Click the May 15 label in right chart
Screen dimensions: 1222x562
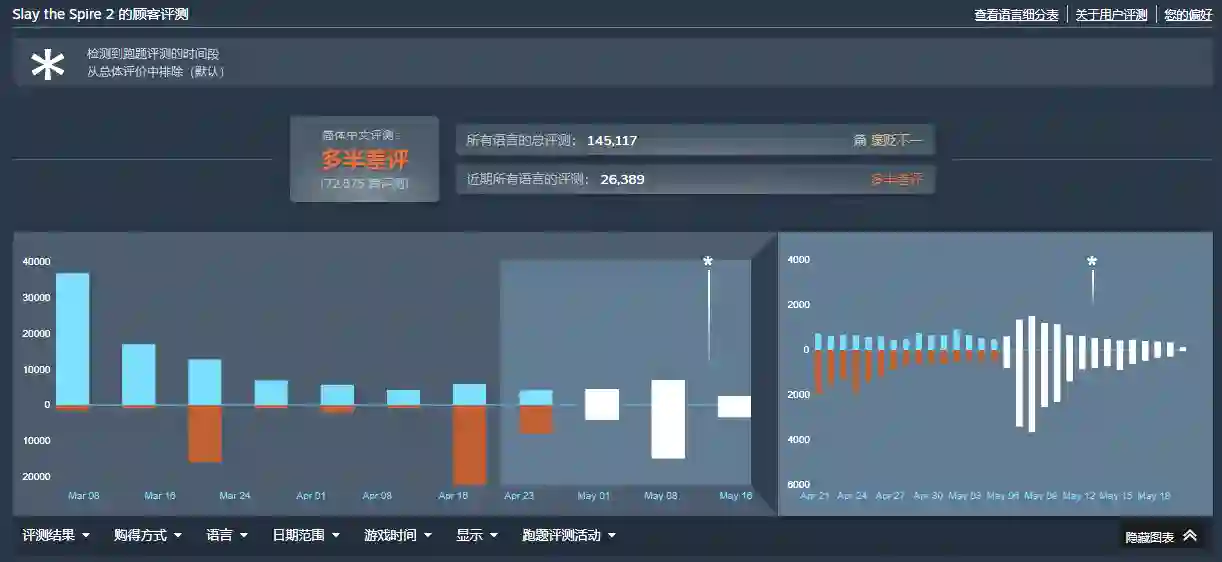(x=1116, y=496)
